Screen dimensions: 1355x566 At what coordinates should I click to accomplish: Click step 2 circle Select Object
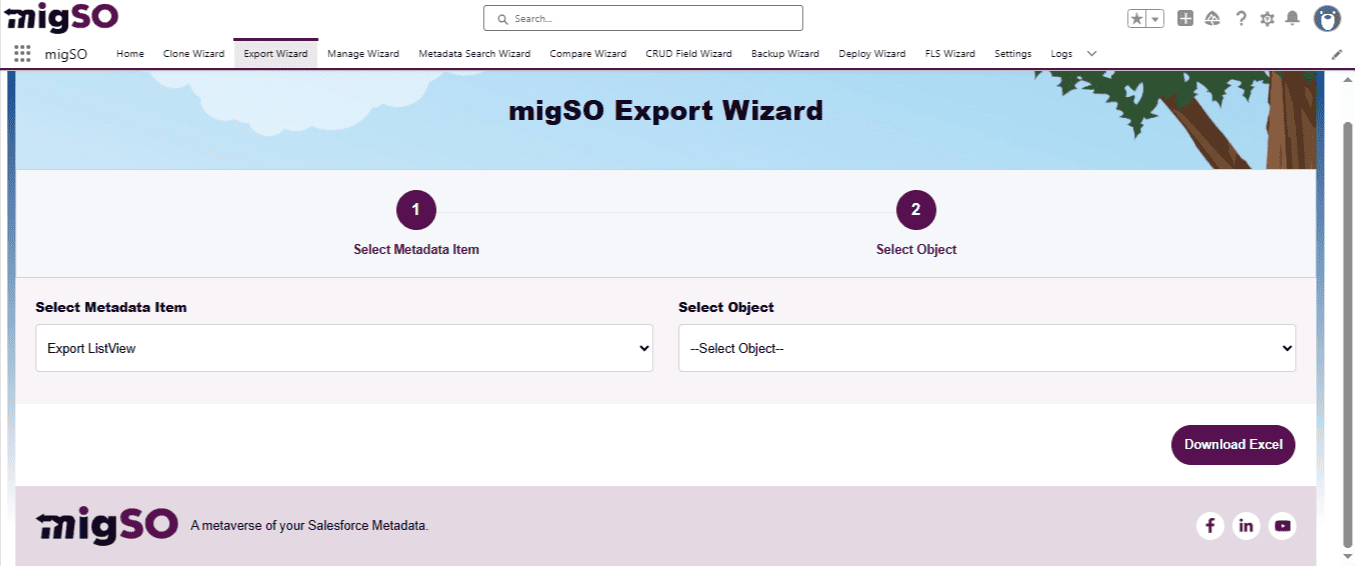[916, 210]
